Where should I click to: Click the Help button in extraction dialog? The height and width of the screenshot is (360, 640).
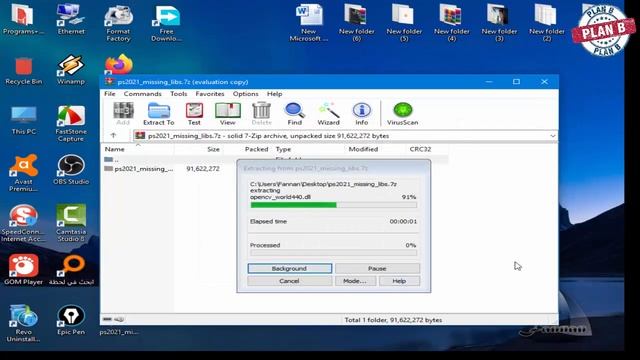[x=399, y=281]
